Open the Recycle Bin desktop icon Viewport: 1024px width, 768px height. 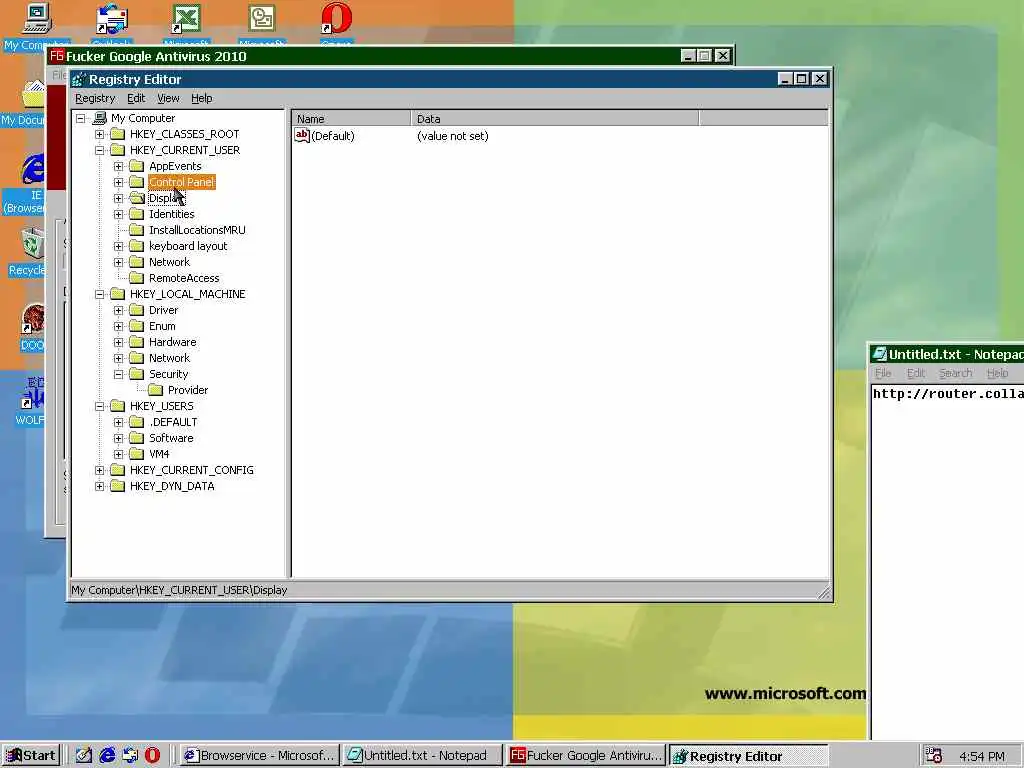(x=26, y=251)
